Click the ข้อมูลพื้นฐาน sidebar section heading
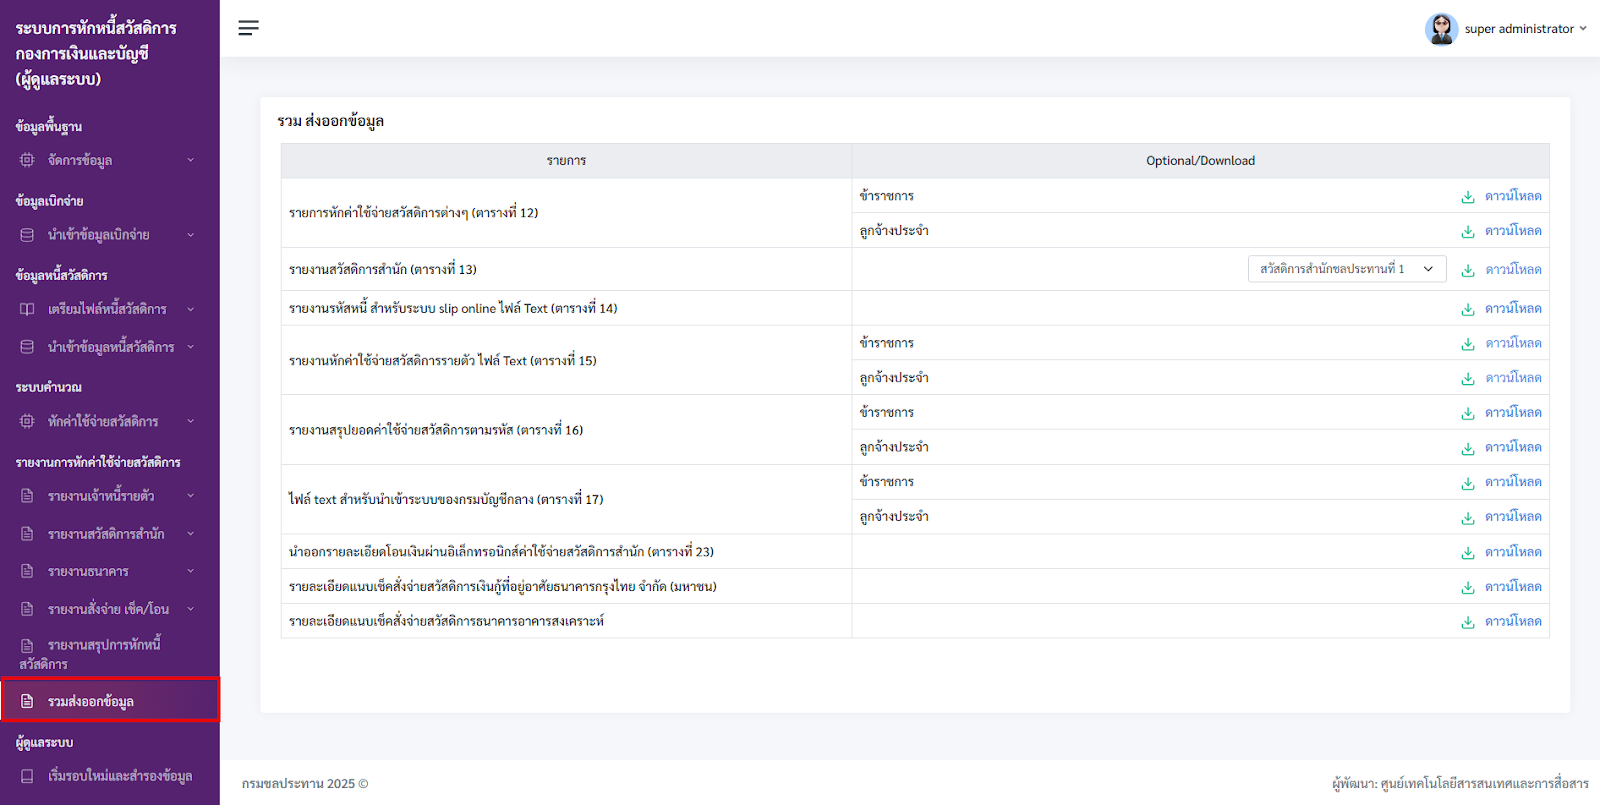Screen dimensions: 1600x805 point(49,127)
